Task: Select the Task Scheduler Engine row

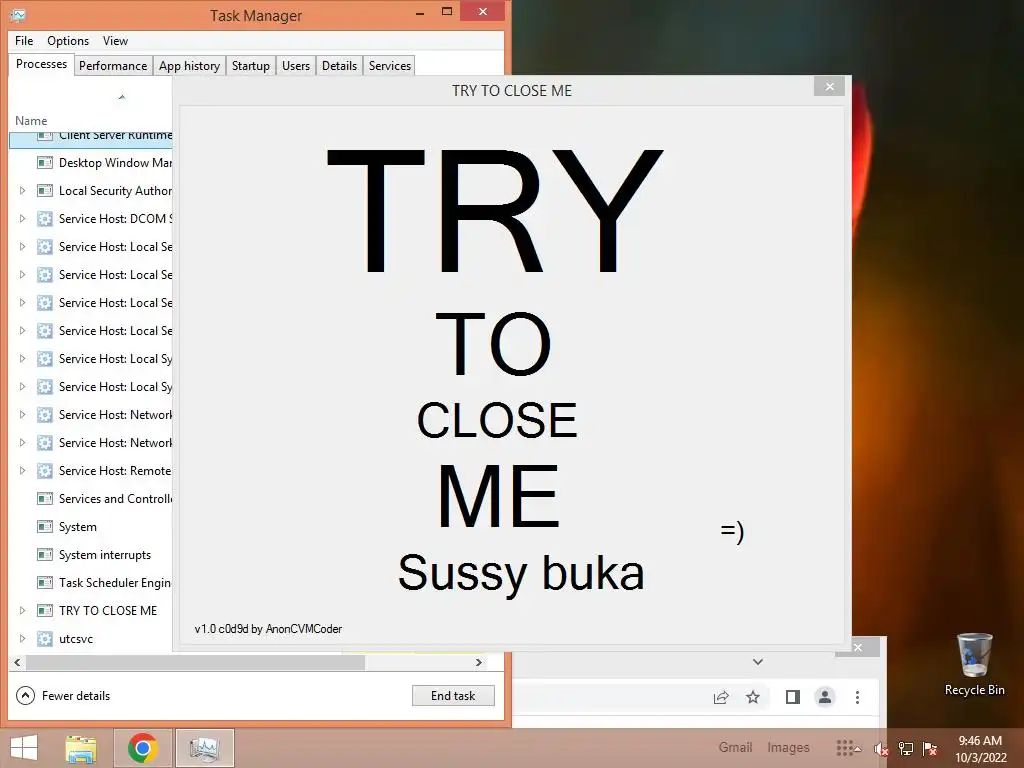Action: click(x=91, y=583)
